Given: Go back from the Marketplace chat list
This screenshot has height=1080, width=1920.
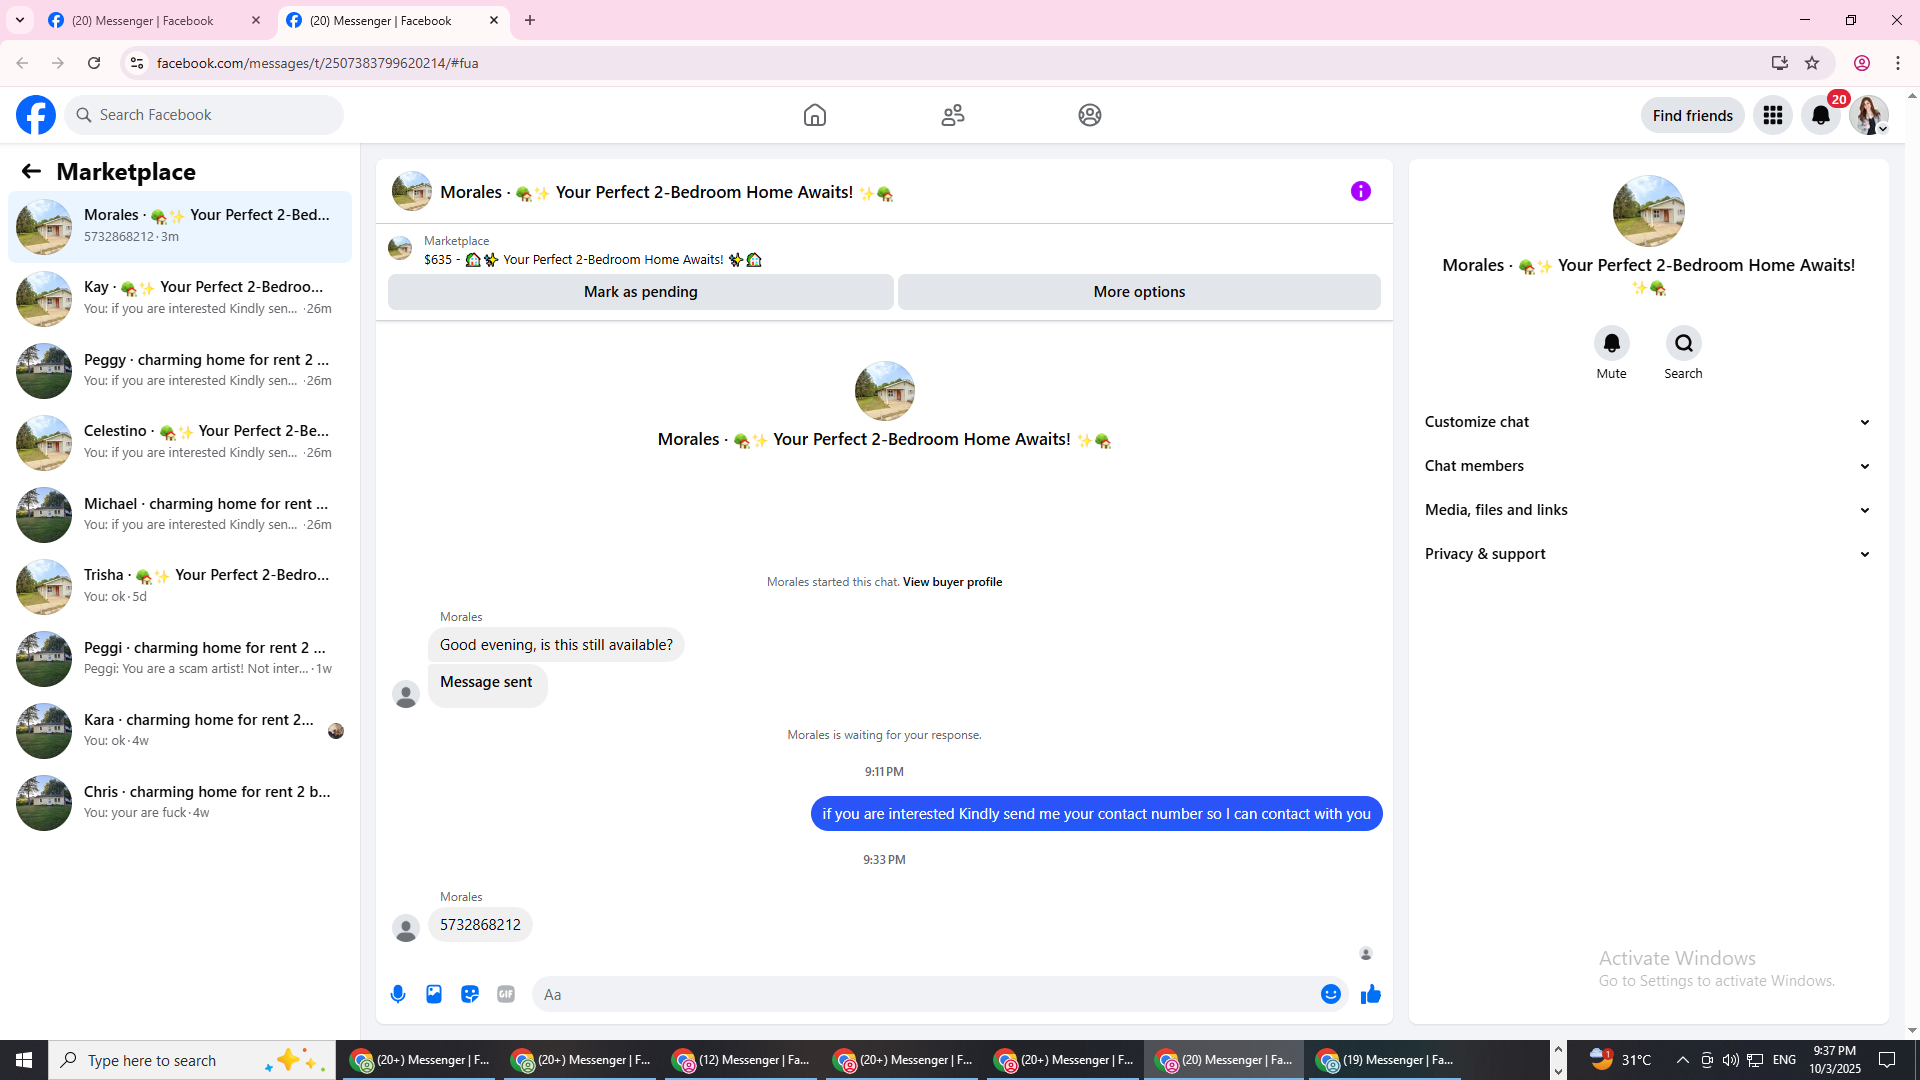Looking at the screenshot, I should [x=31, y=171].
